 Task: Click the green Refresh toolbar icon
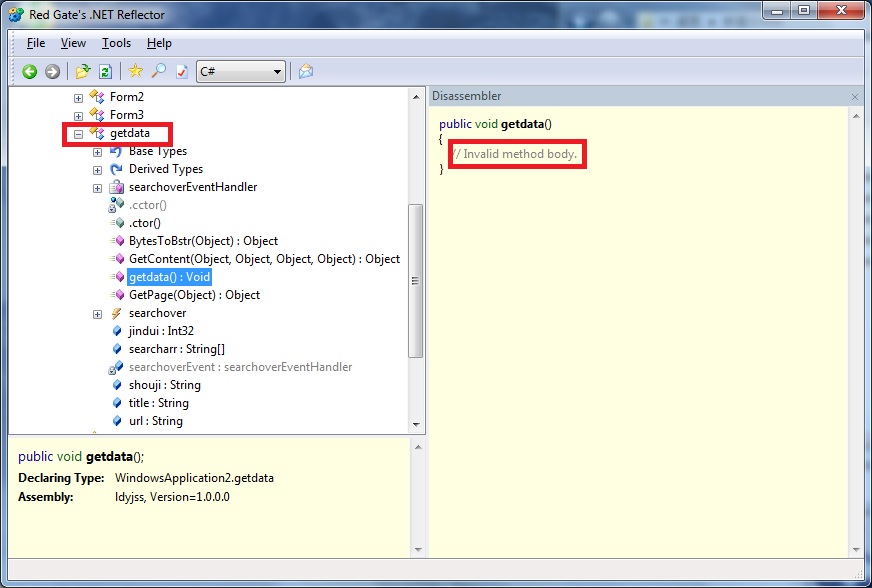(105, 71)
